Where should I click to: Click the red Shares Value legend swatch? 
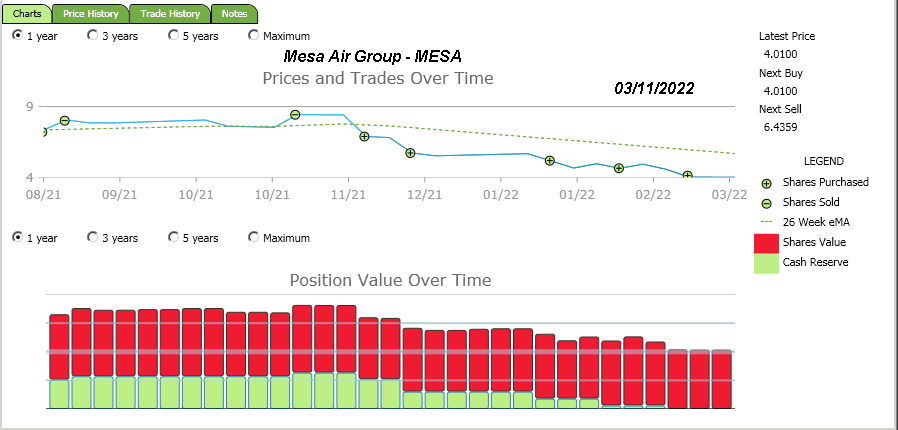766,243
